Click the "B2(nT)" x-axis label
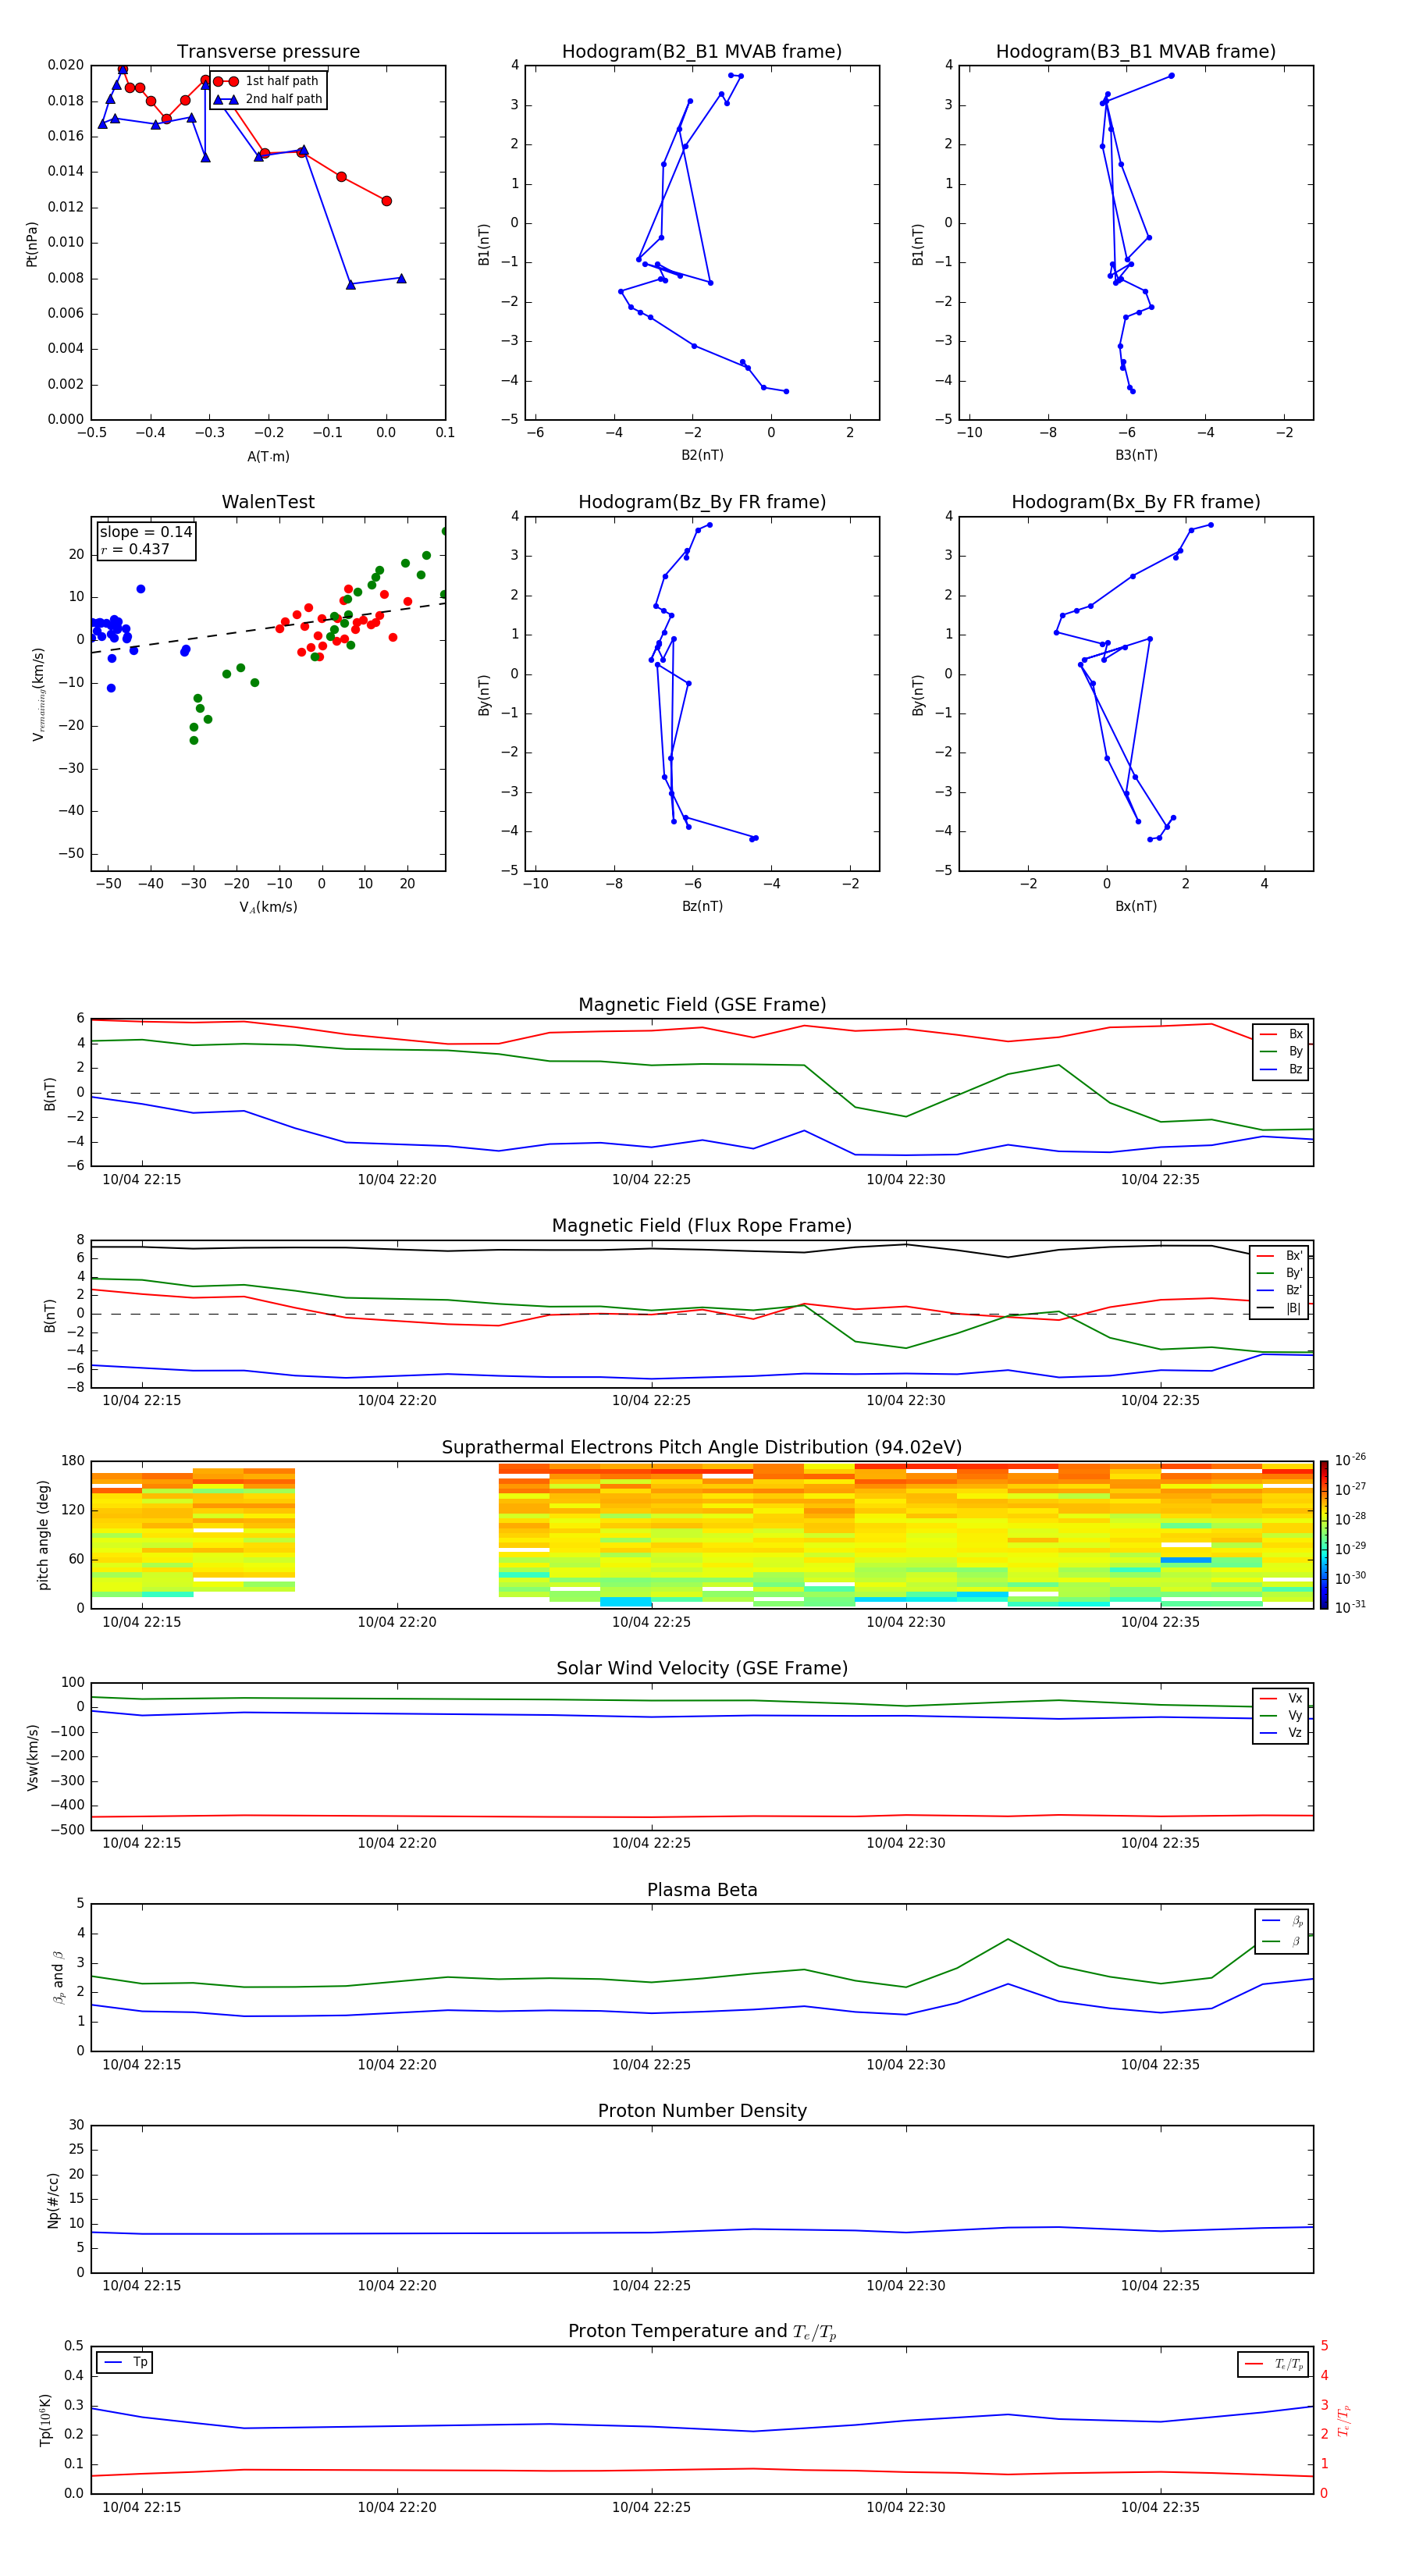Viewport: 1405px width, 2576px height. point(702,455)
